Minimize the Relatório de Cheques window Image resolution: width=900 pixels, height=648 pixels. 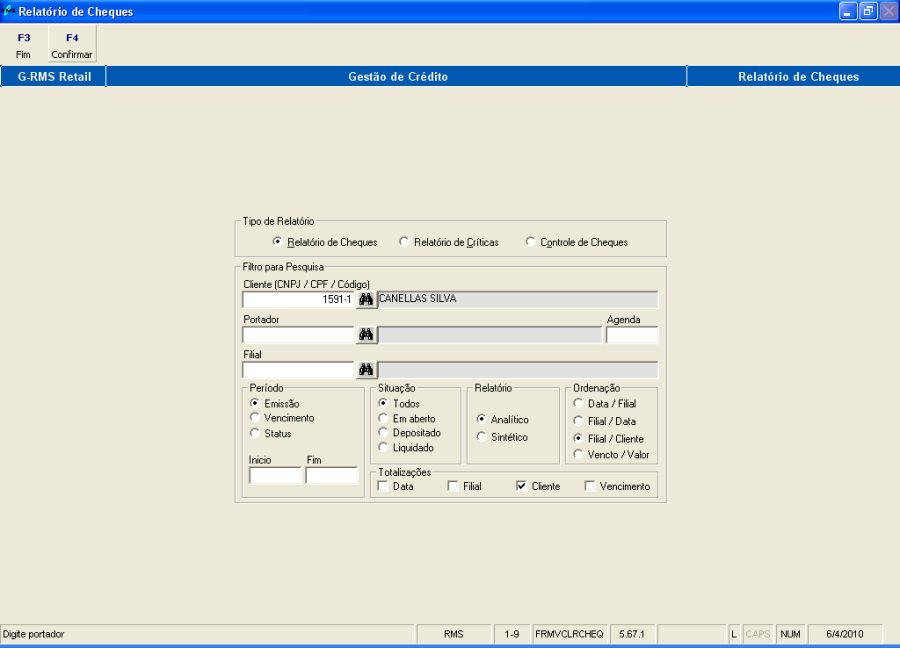click(848, 11)
